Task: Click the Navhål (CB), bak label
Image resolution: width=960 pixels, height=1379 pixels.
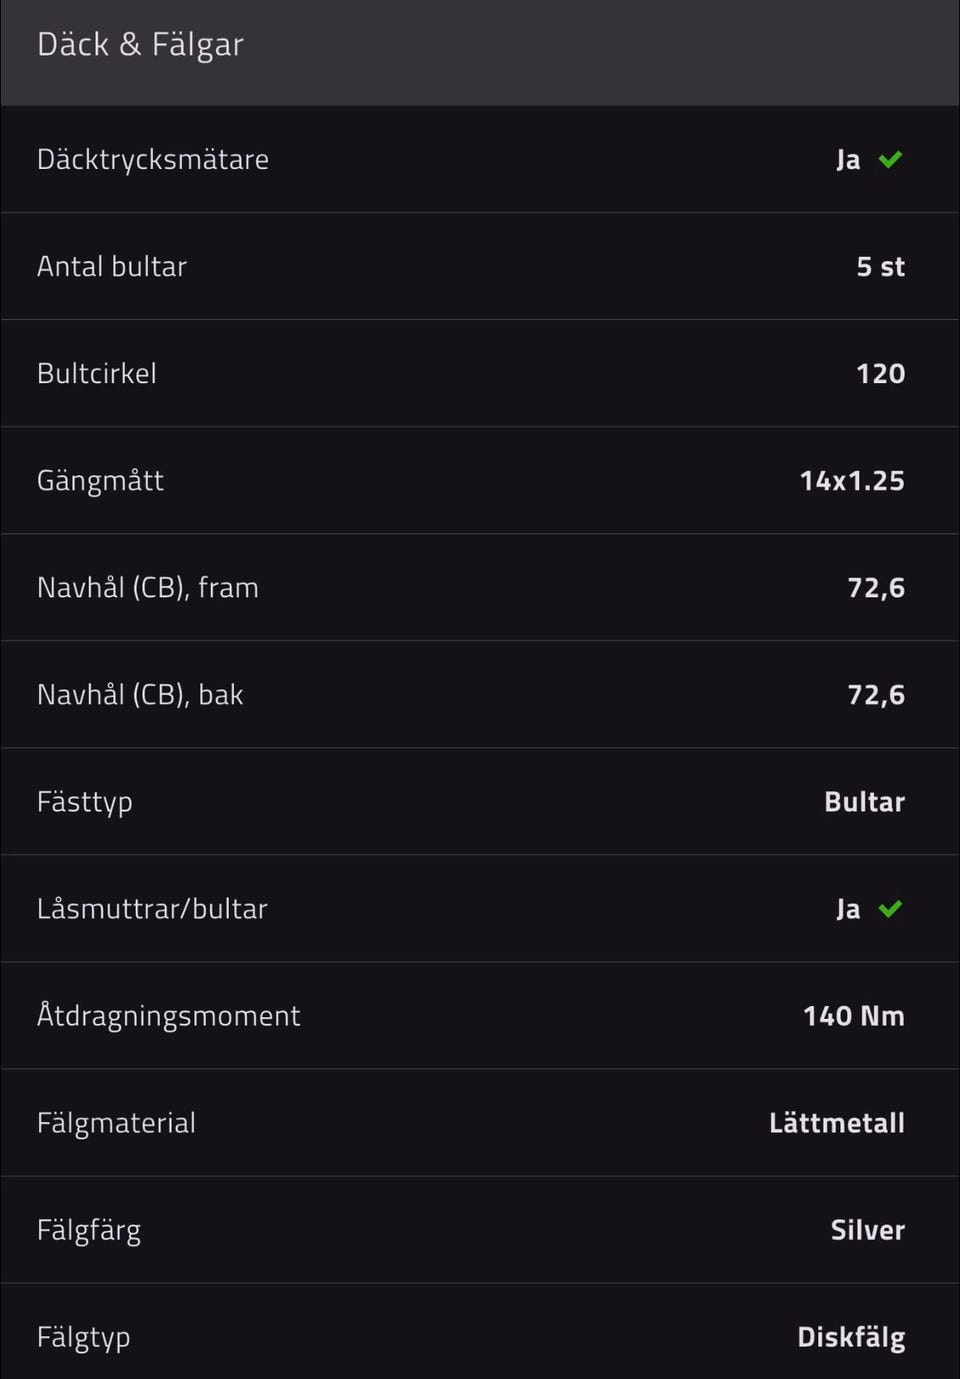Action: (x=140, y=695)
